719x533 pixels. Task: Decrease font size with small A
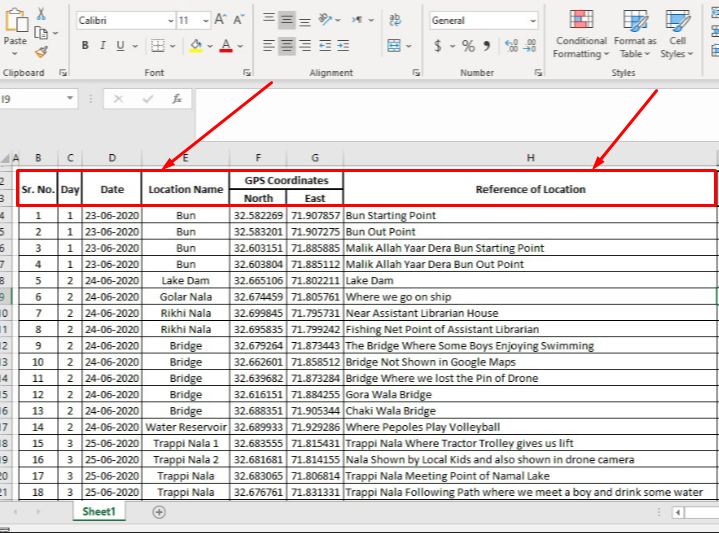(238, 20)
